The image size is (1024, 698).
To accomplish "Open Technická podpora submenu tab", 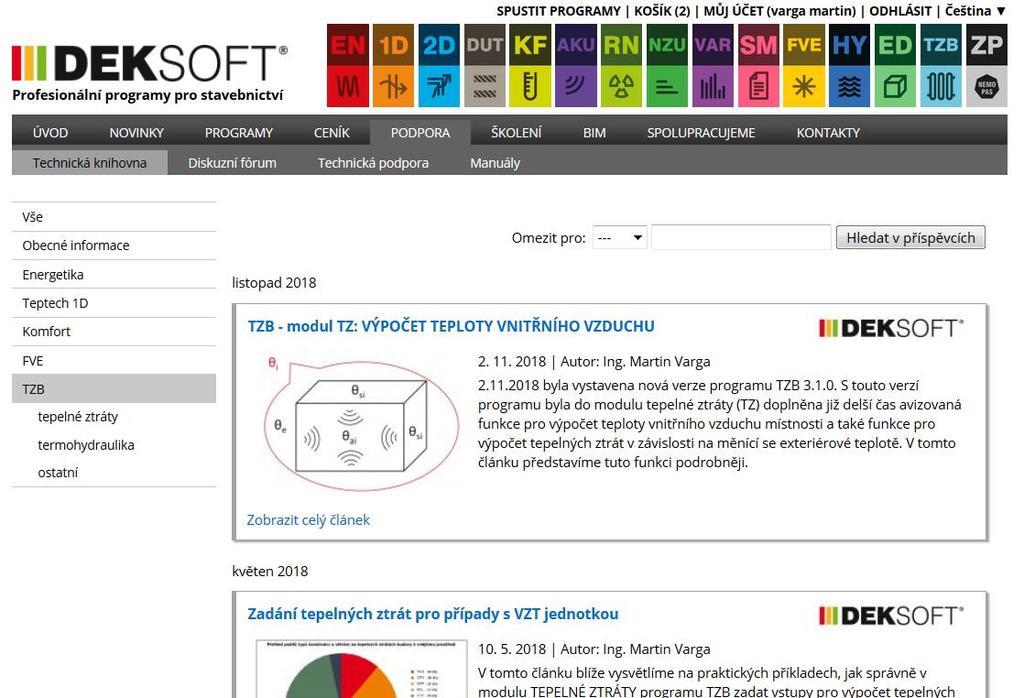I will click(373, 163).
